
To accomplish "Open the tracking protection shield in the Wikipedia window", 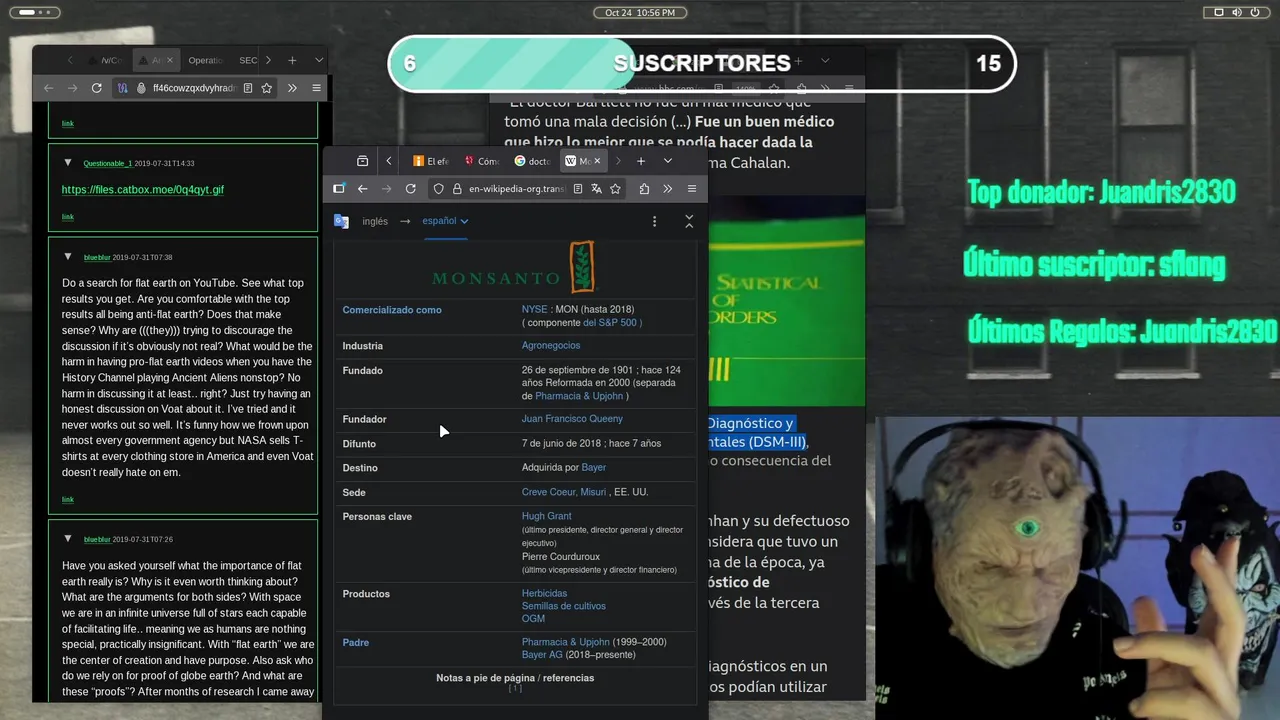I will click(x=438, y=188).
